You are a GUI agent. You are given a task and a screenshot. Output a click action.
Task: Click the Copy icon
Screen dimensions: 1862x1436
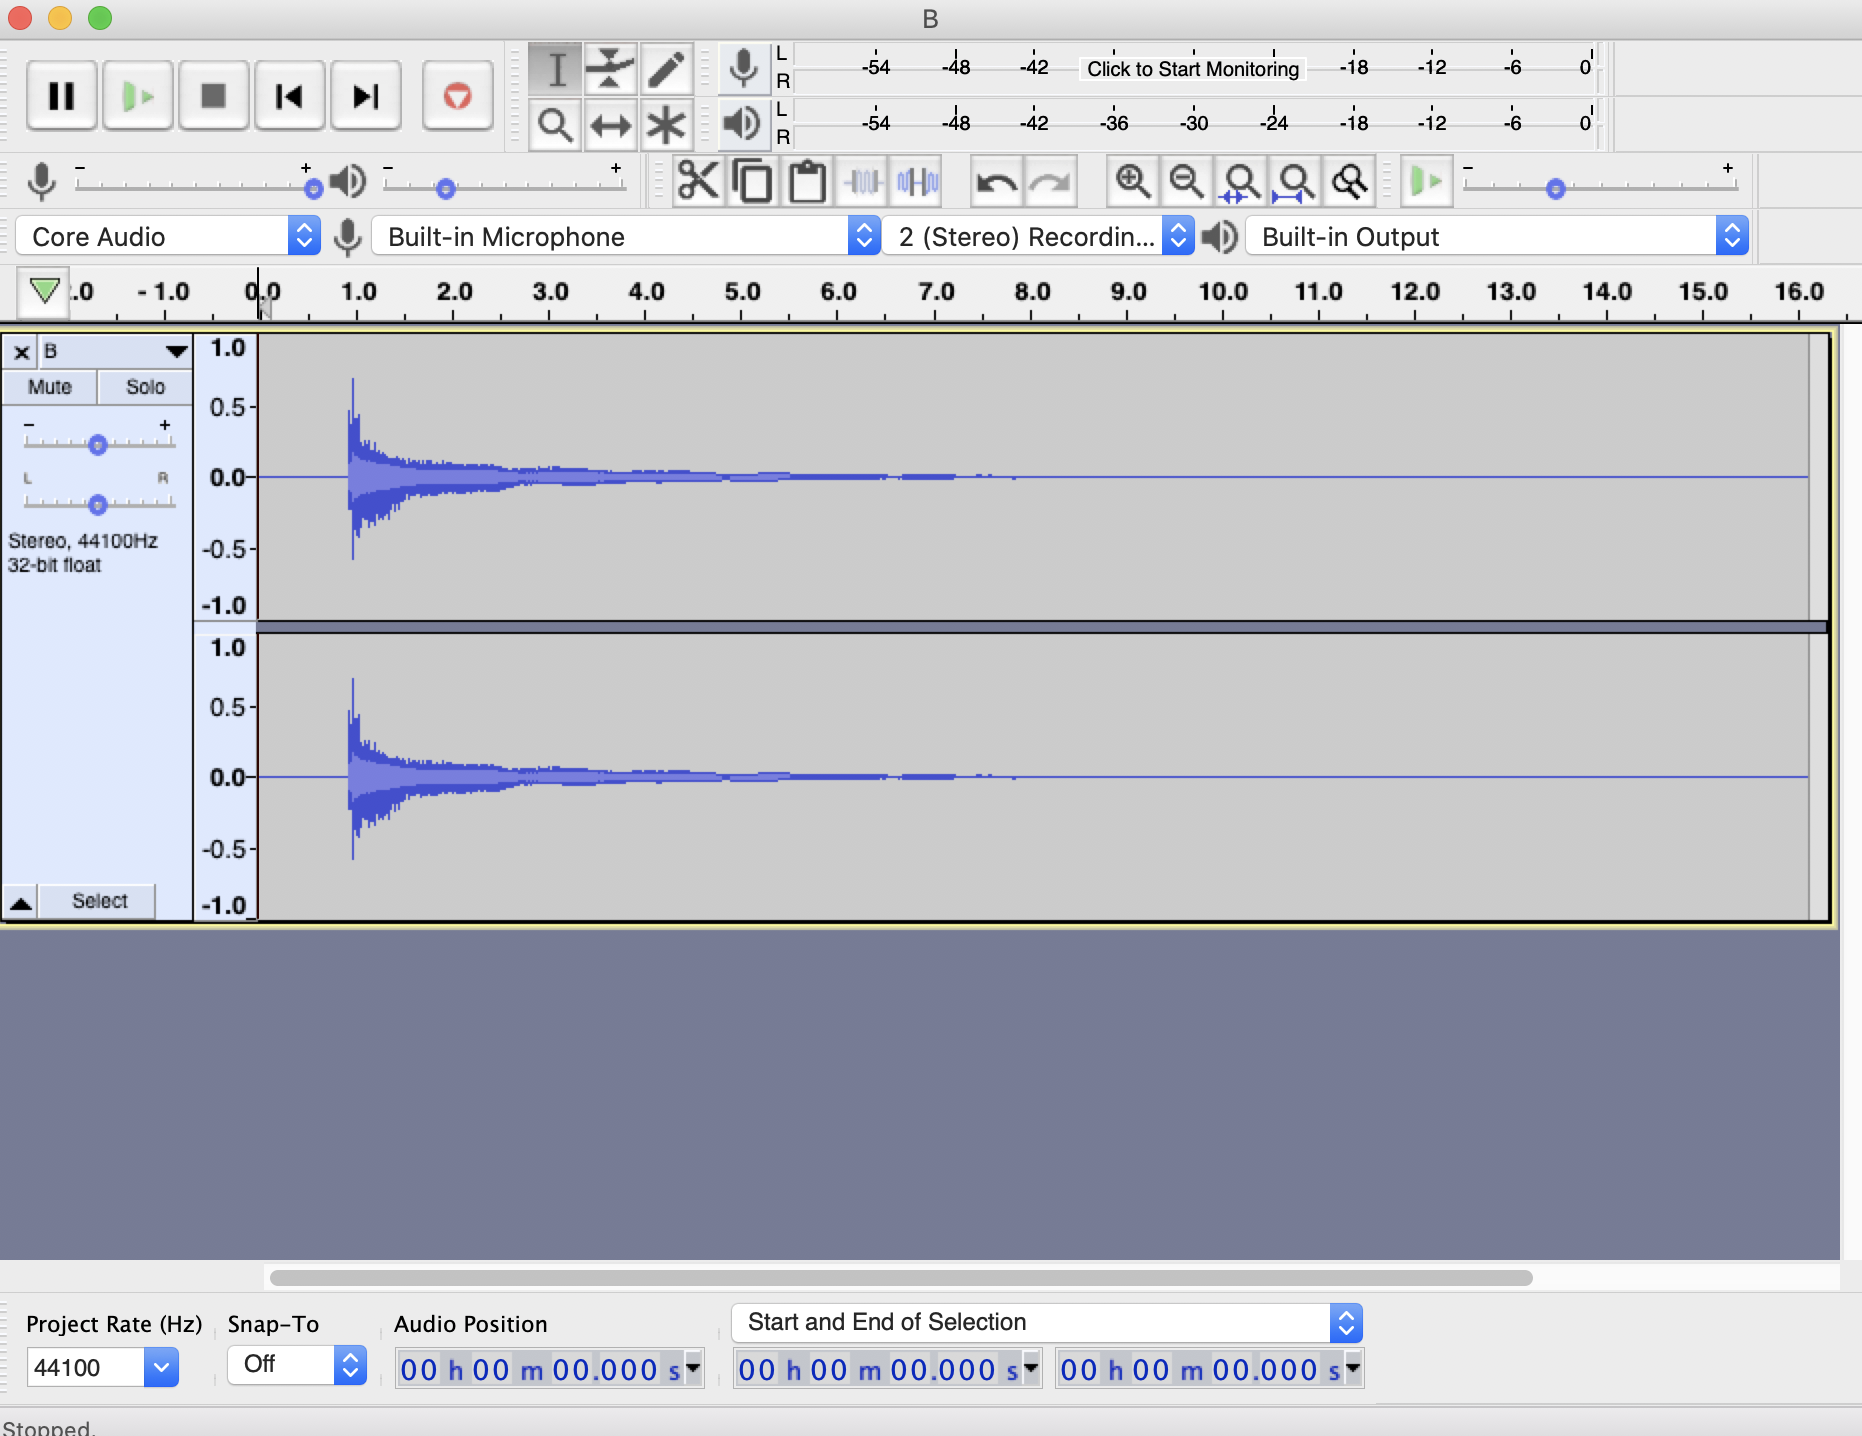(752, 181)
